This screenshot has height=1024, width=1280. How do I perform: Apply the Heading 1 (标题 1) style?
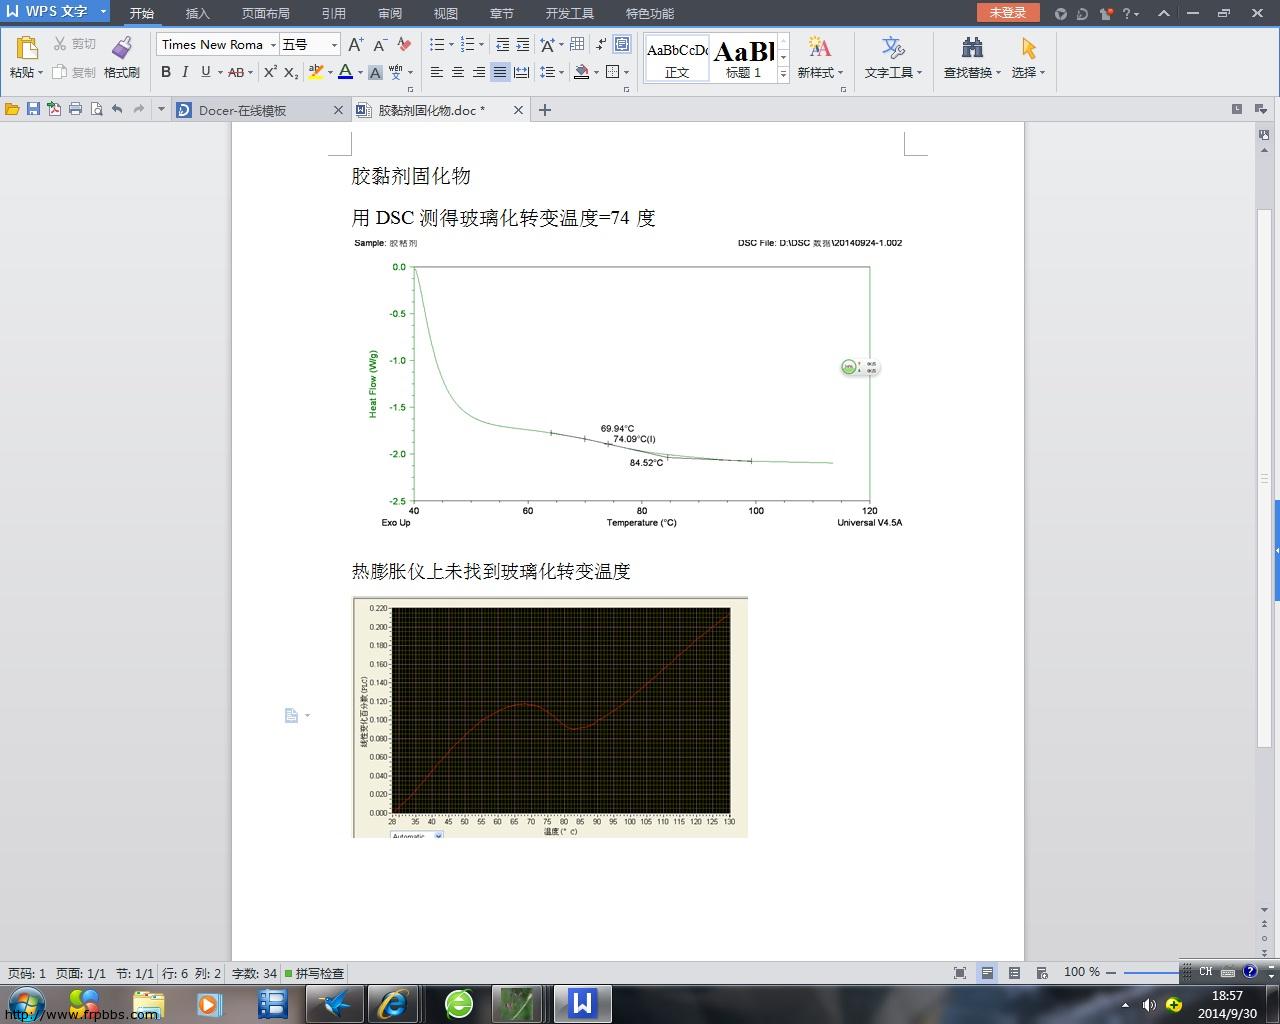pos(743,58)
